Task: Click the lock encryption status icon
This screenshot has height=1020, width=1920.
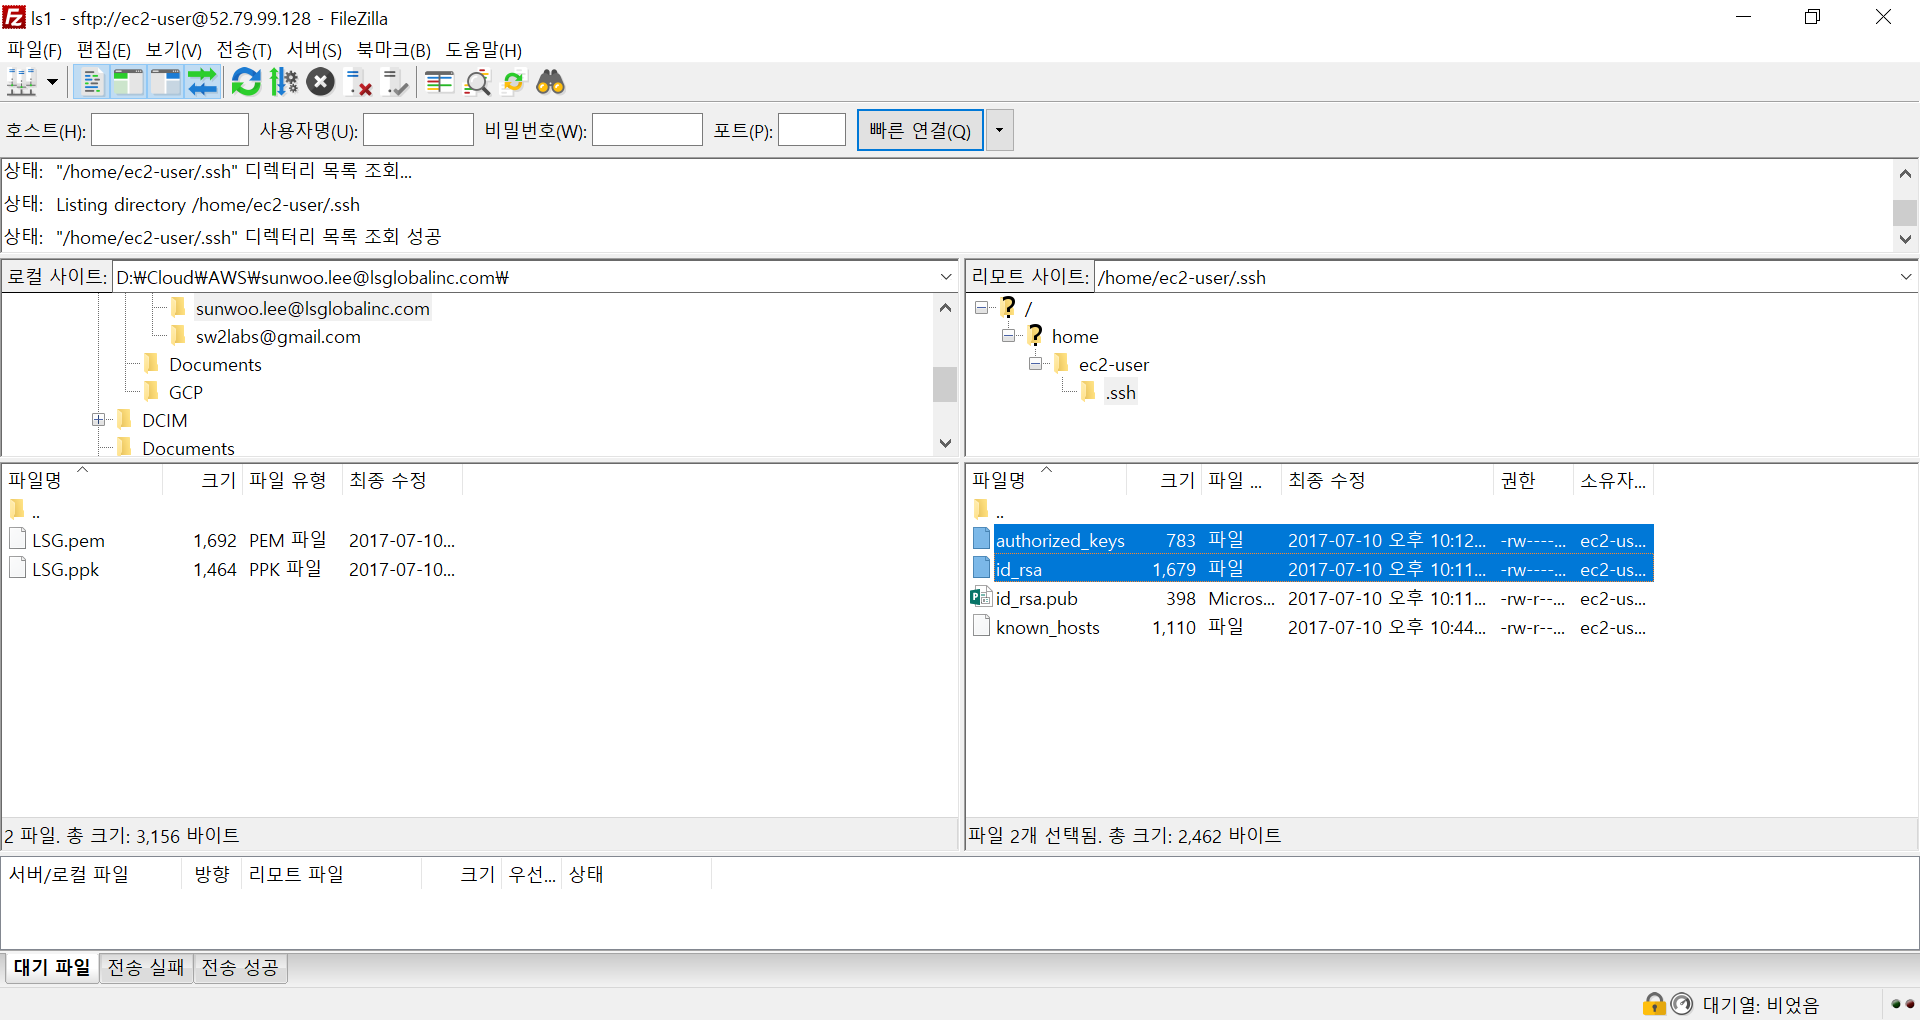Action: coord(1654,1004)
